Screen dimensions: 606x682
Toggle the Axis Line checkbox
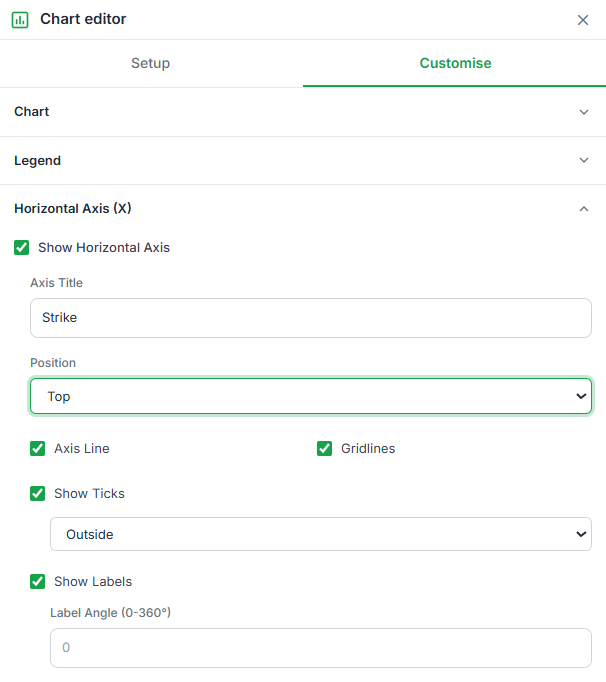[x=37, y=448]
